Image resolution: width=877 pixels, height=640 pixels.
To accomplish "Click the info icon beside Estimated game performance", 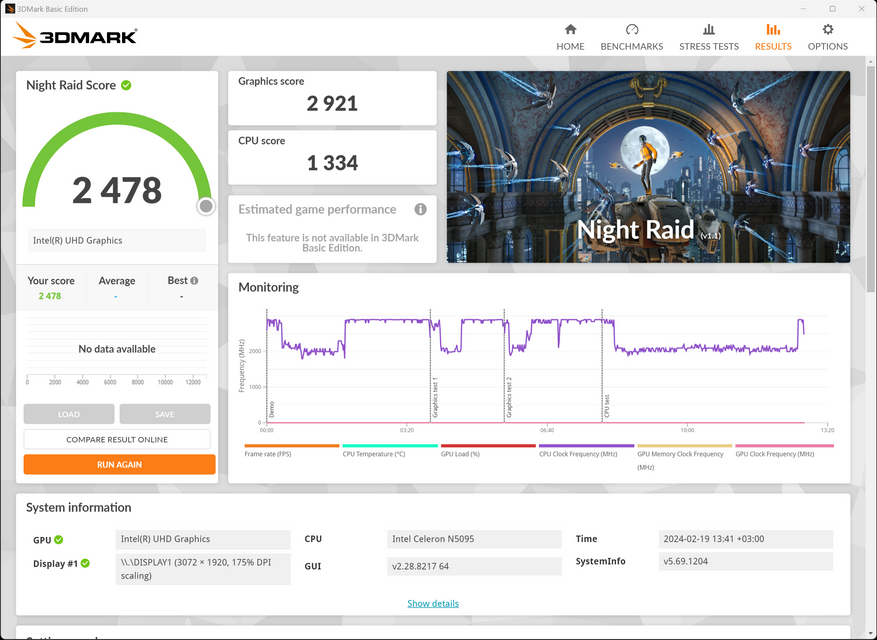I will (420, 209).
